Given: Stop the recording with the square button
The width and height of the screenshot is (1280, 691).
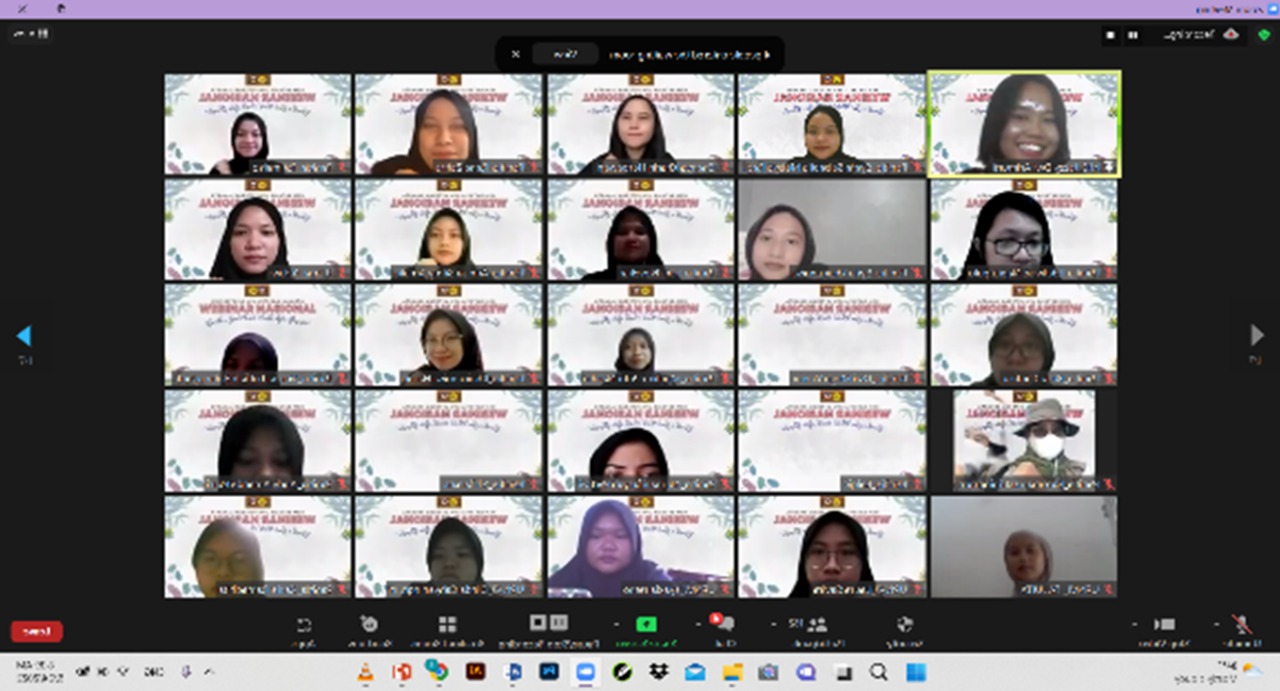Looking at the screenshot, I should click(1111, 35).
